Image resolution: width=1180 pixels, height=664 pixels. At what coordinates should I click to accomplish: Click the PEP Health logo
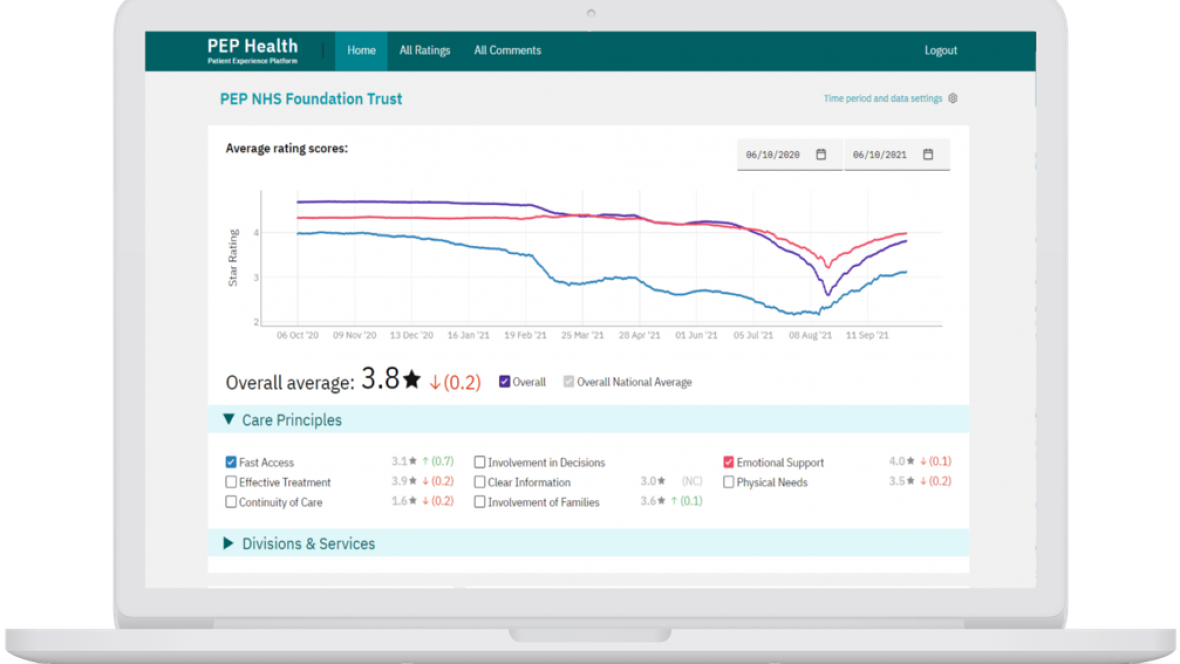coord(252,50)
